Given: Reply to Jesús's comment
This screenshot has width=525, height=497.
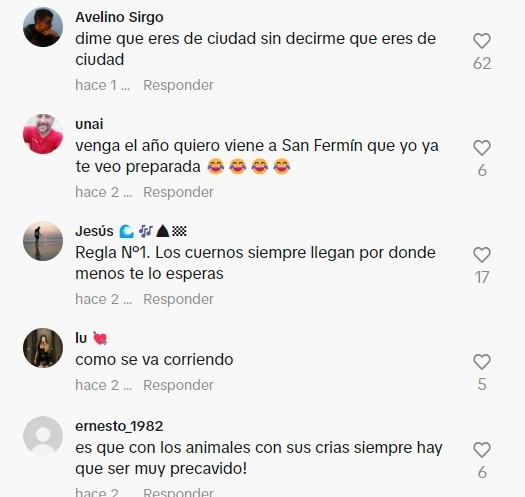Looking at the screenshot, I should pyautogui.click(x=178, y=299).
